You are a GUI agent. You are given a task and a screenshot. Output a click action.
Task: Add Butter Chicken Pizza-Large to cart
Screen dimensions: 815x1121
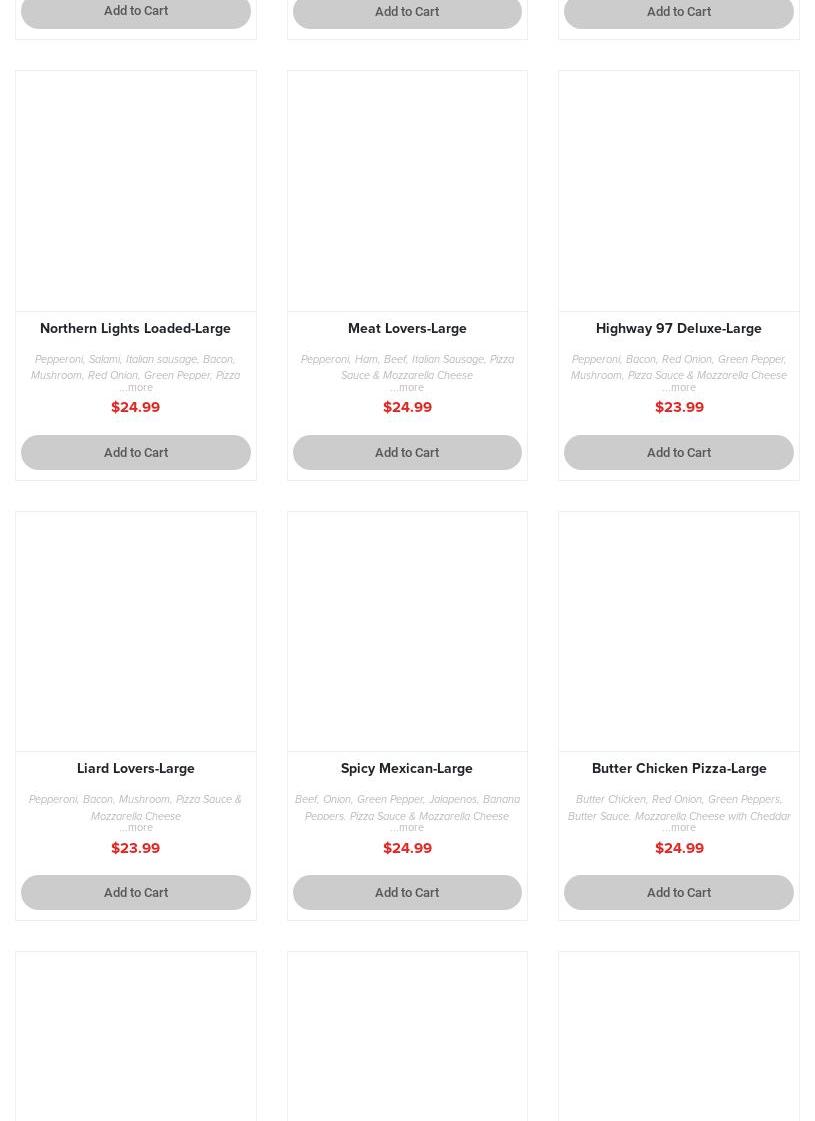(678, 892)
